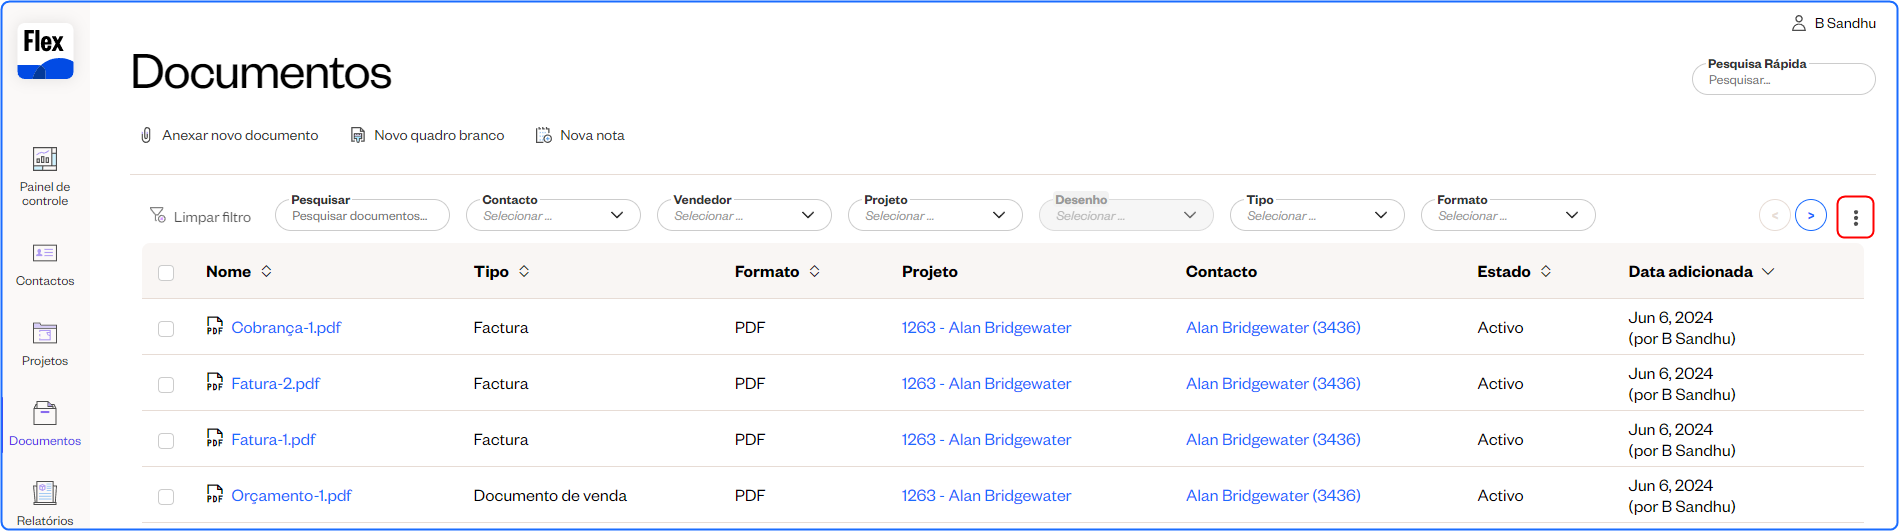Image resolution: width=1899 pixels, height=531 pixels.
Task: Expand the Contacto filter dropdown
Action: tap(553, 215)
